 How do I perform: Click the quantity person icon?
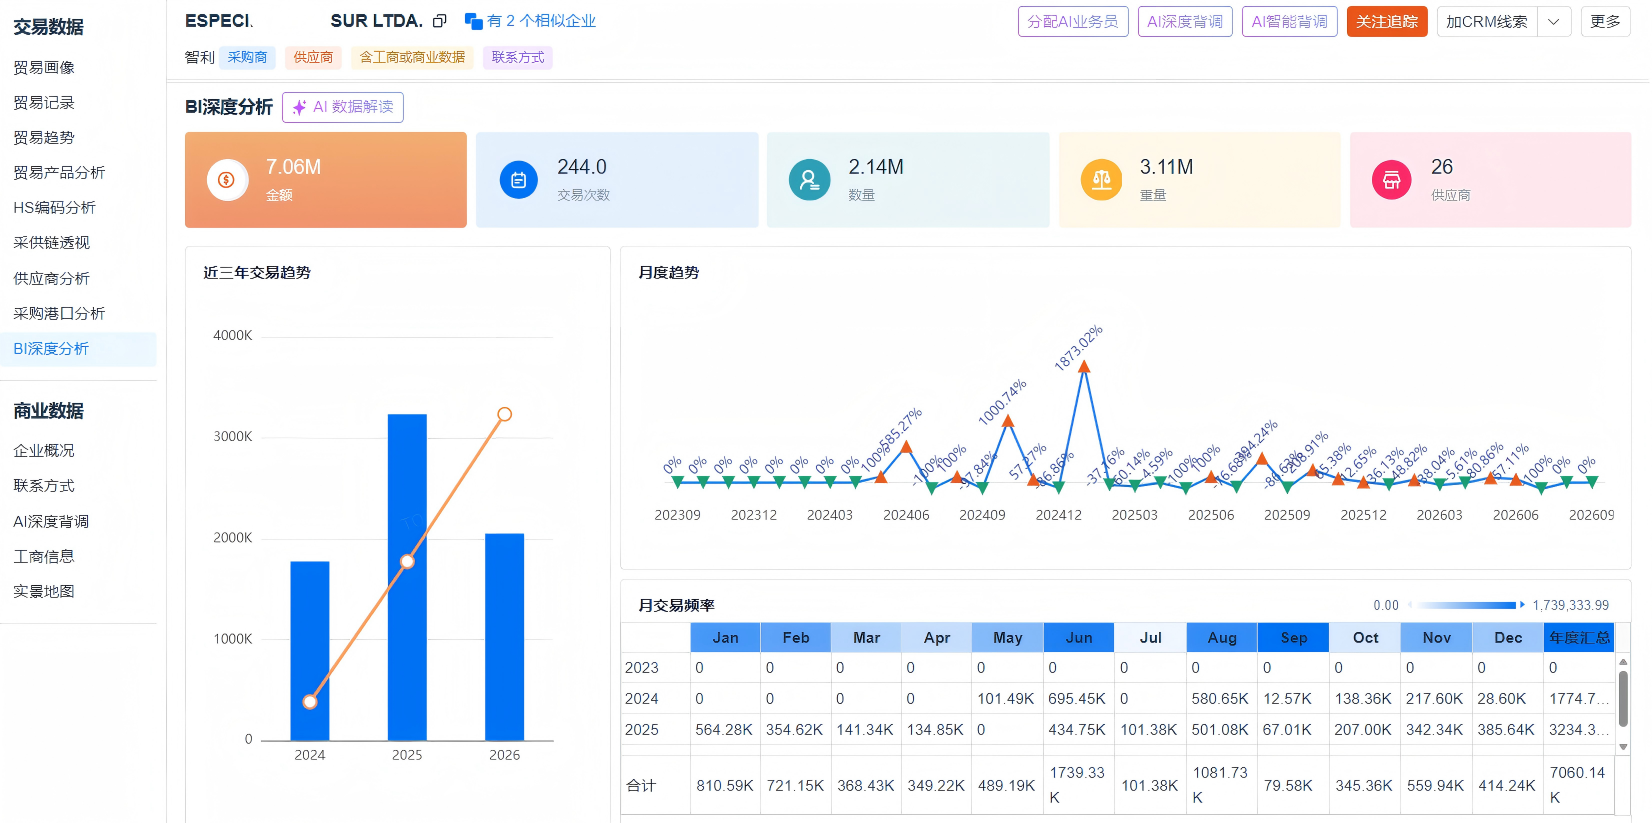(x=809, y=180)
